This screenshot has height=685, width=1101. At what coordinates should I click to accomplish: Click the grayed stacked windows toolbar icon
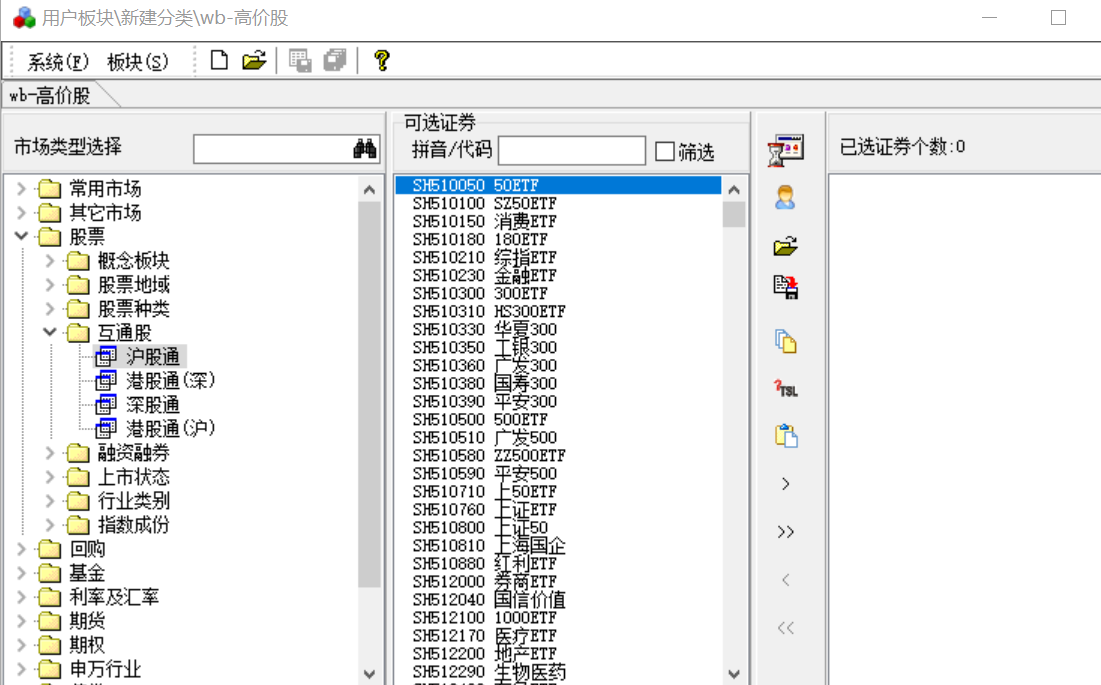[335, 60]
